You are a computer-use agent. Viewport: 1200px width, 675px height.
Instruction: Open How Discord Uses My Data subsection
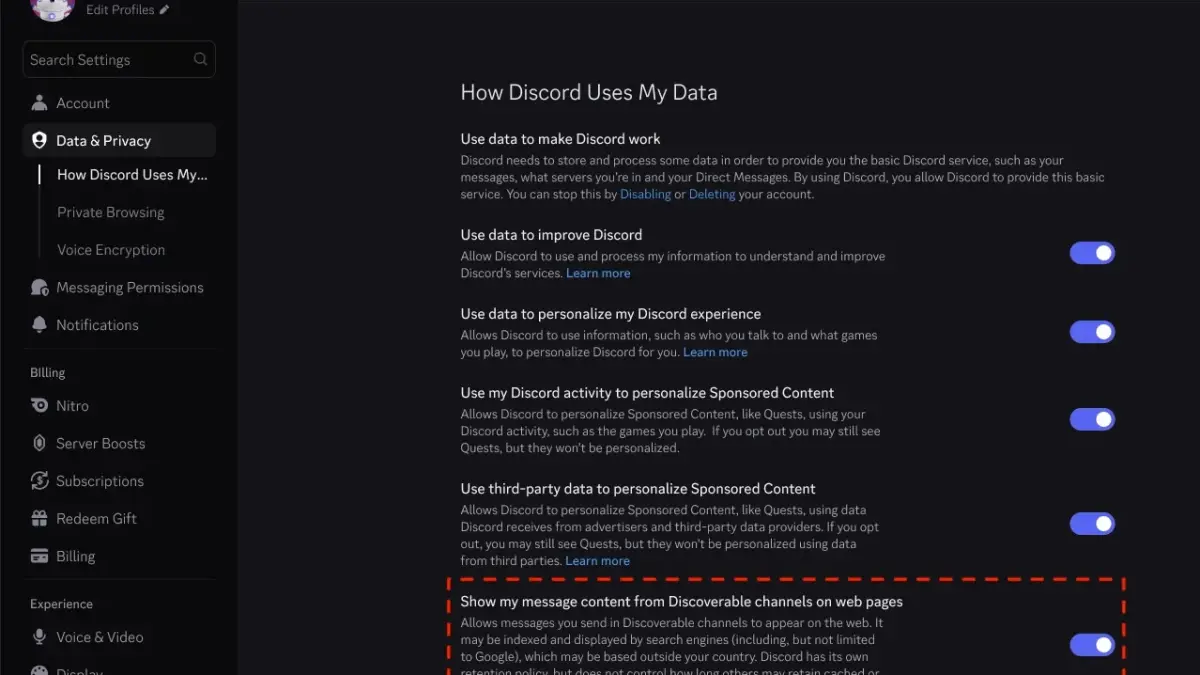coord(132,175)
